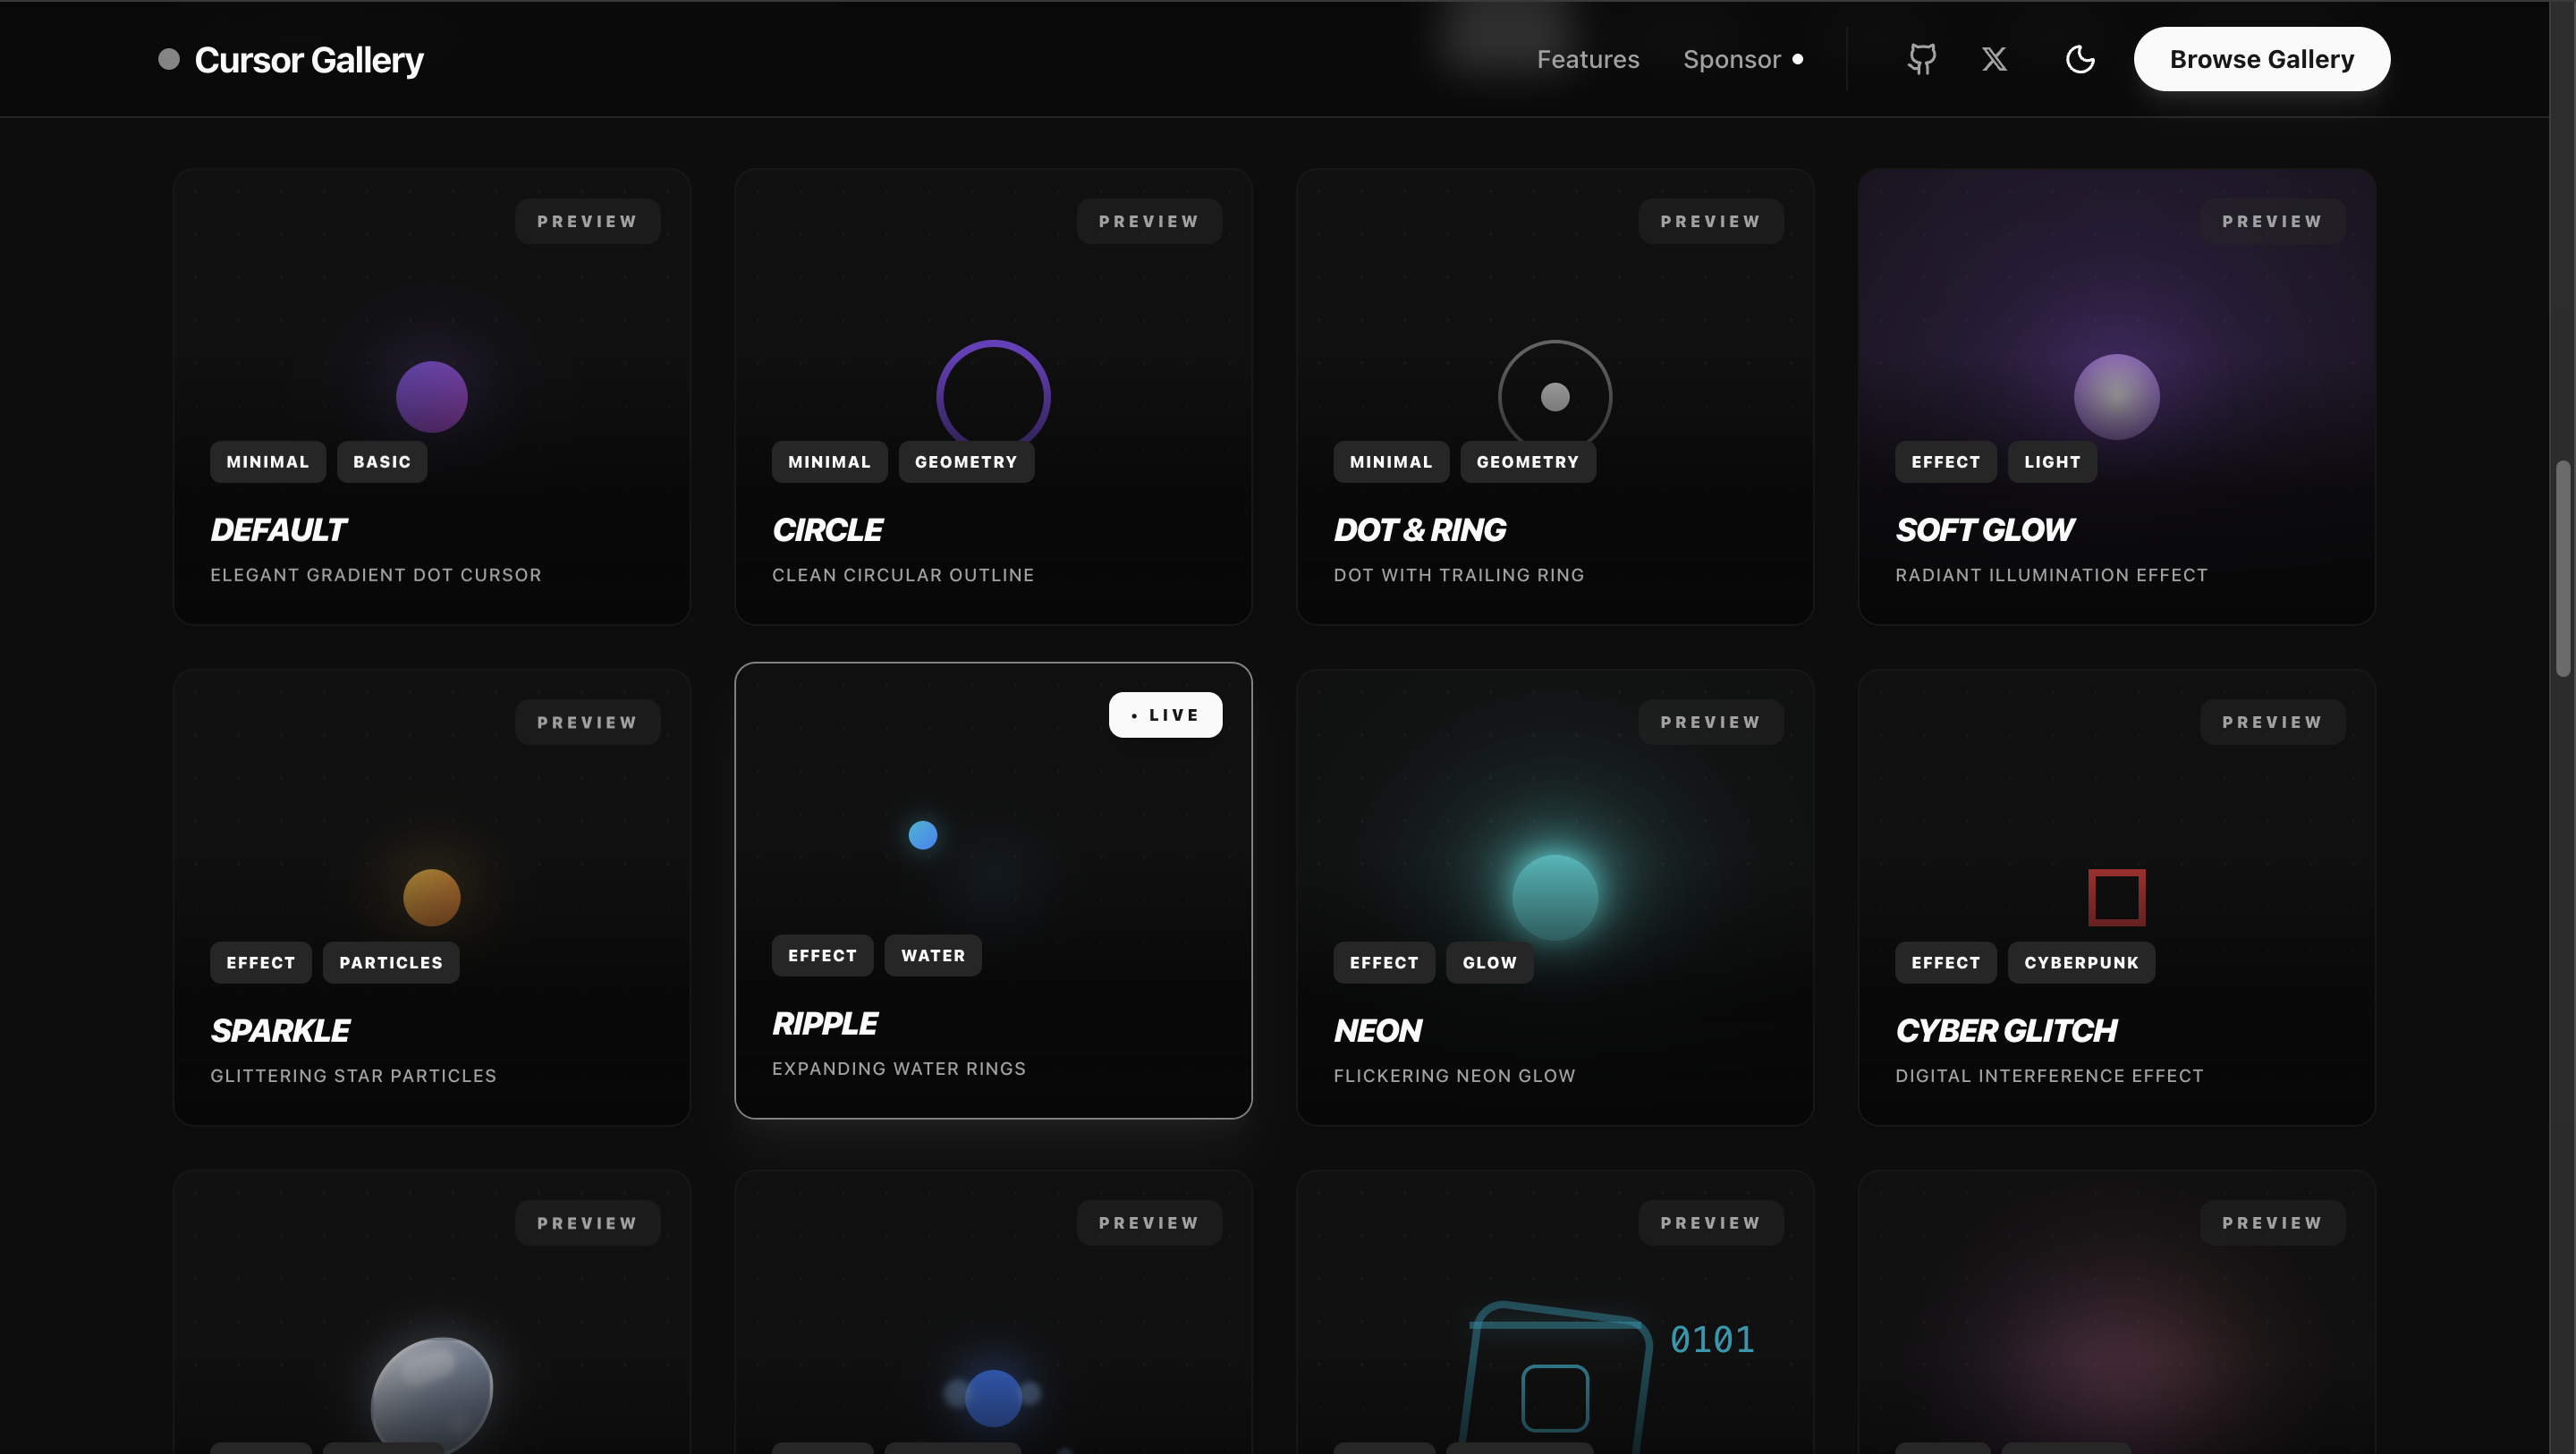Click the DOT & RING card title
The height and width of the screenshot is (1454, 2576).
[1419, 530]
